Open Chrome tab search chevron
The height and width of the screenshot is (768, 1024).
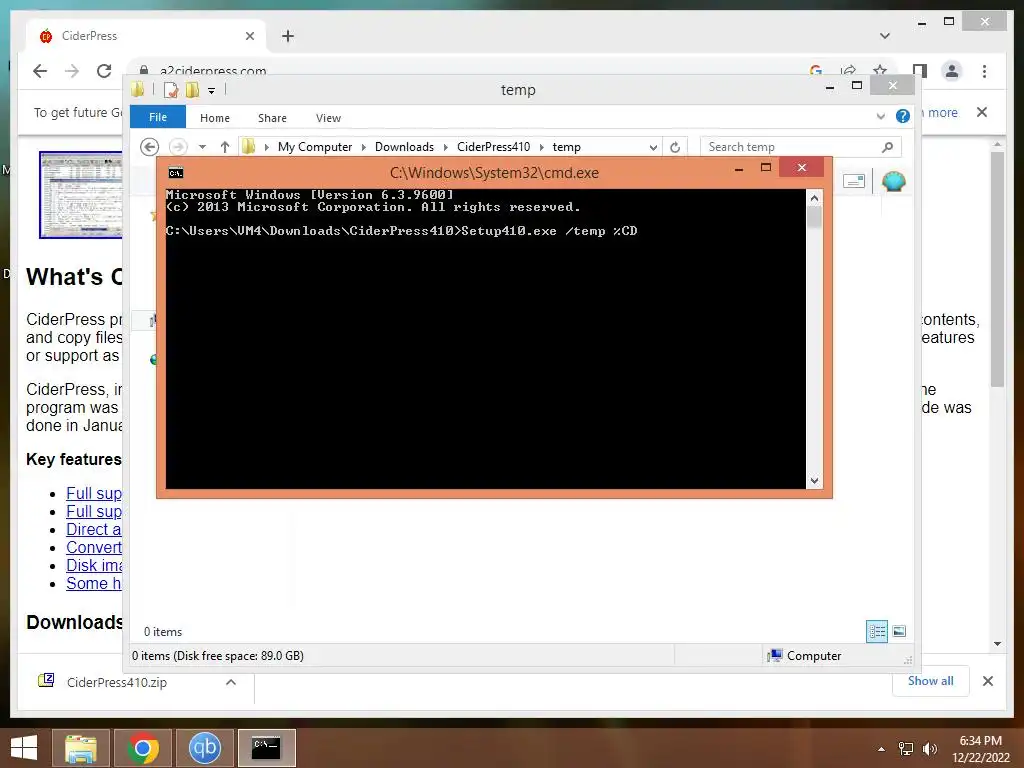coord(885,36)
